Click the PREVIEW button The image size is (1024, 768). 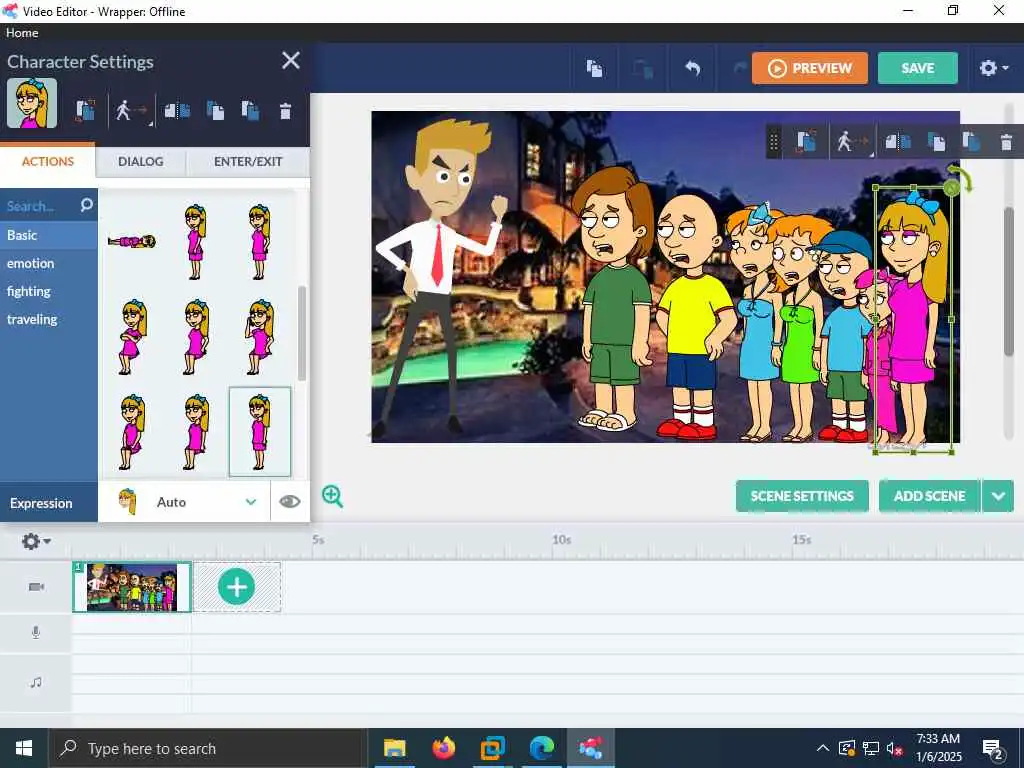pyautogui.click(x=810, y=68)
